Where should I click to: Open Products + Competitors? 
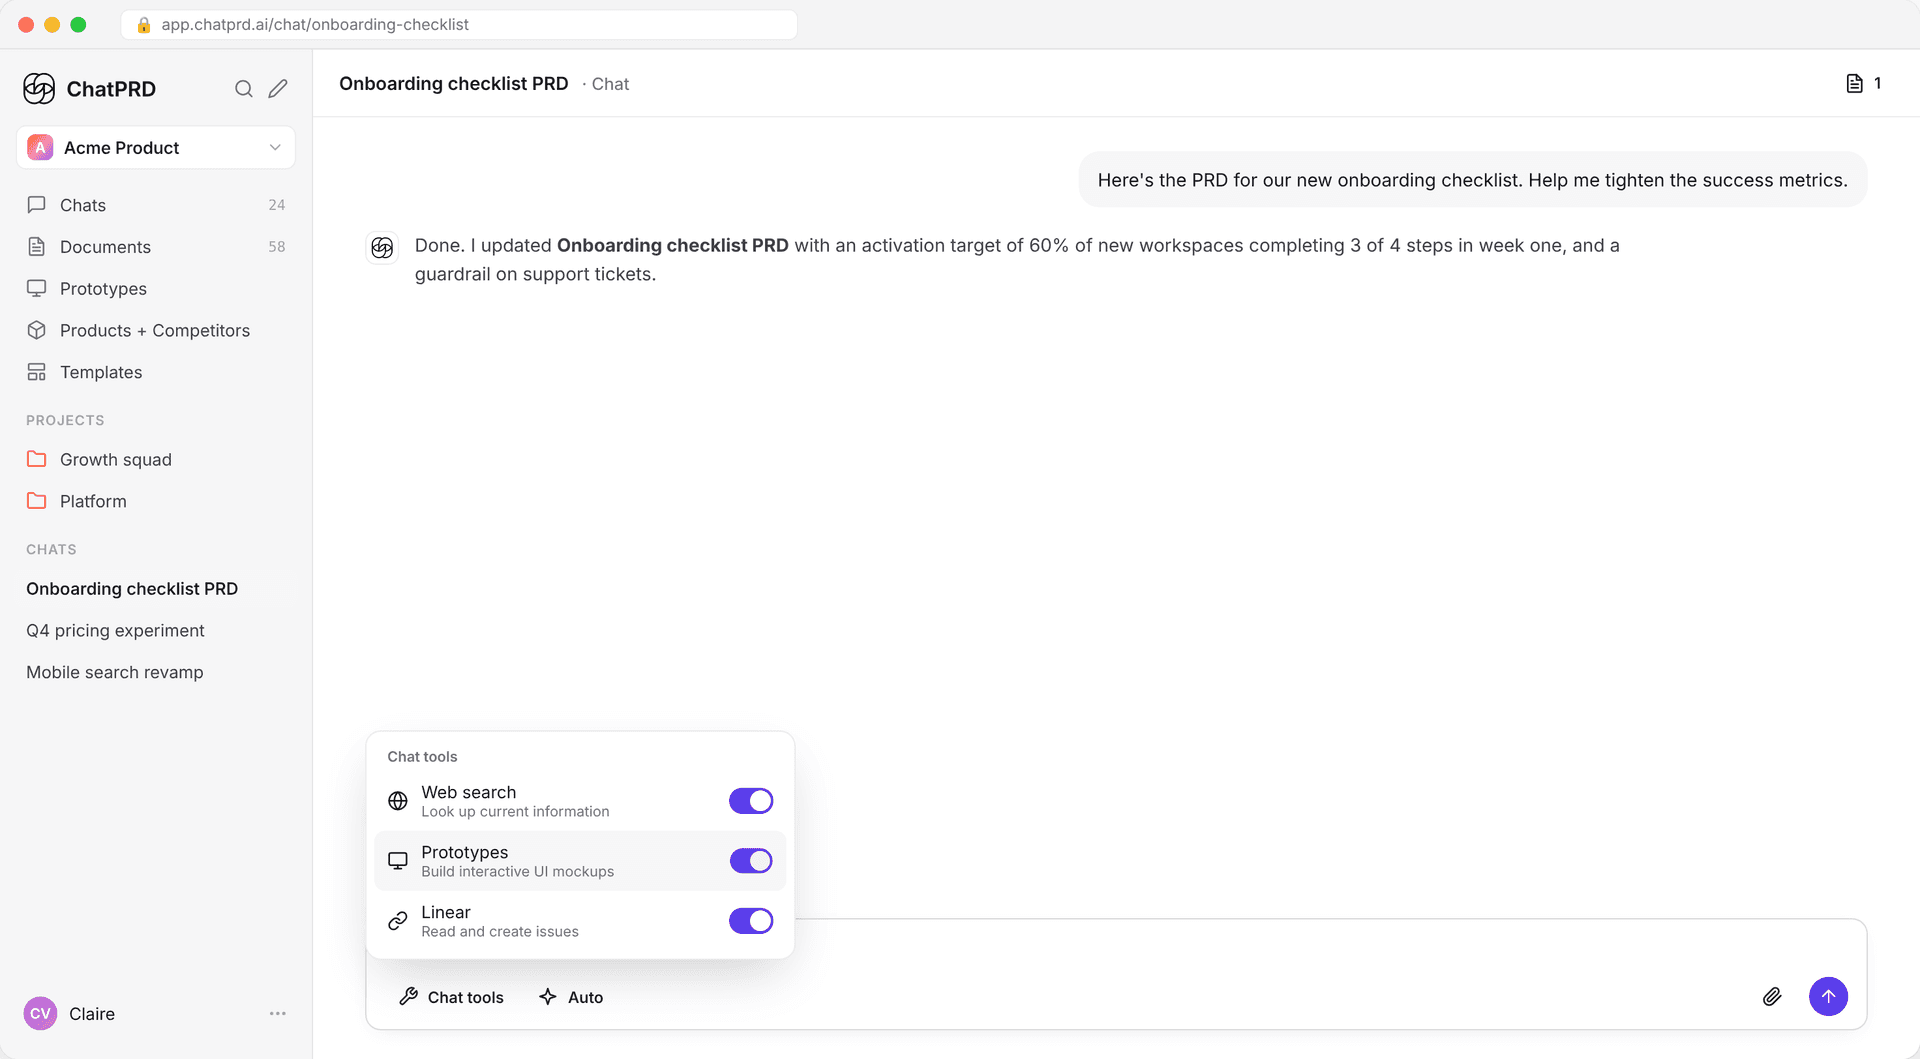[x=156, y=331]
